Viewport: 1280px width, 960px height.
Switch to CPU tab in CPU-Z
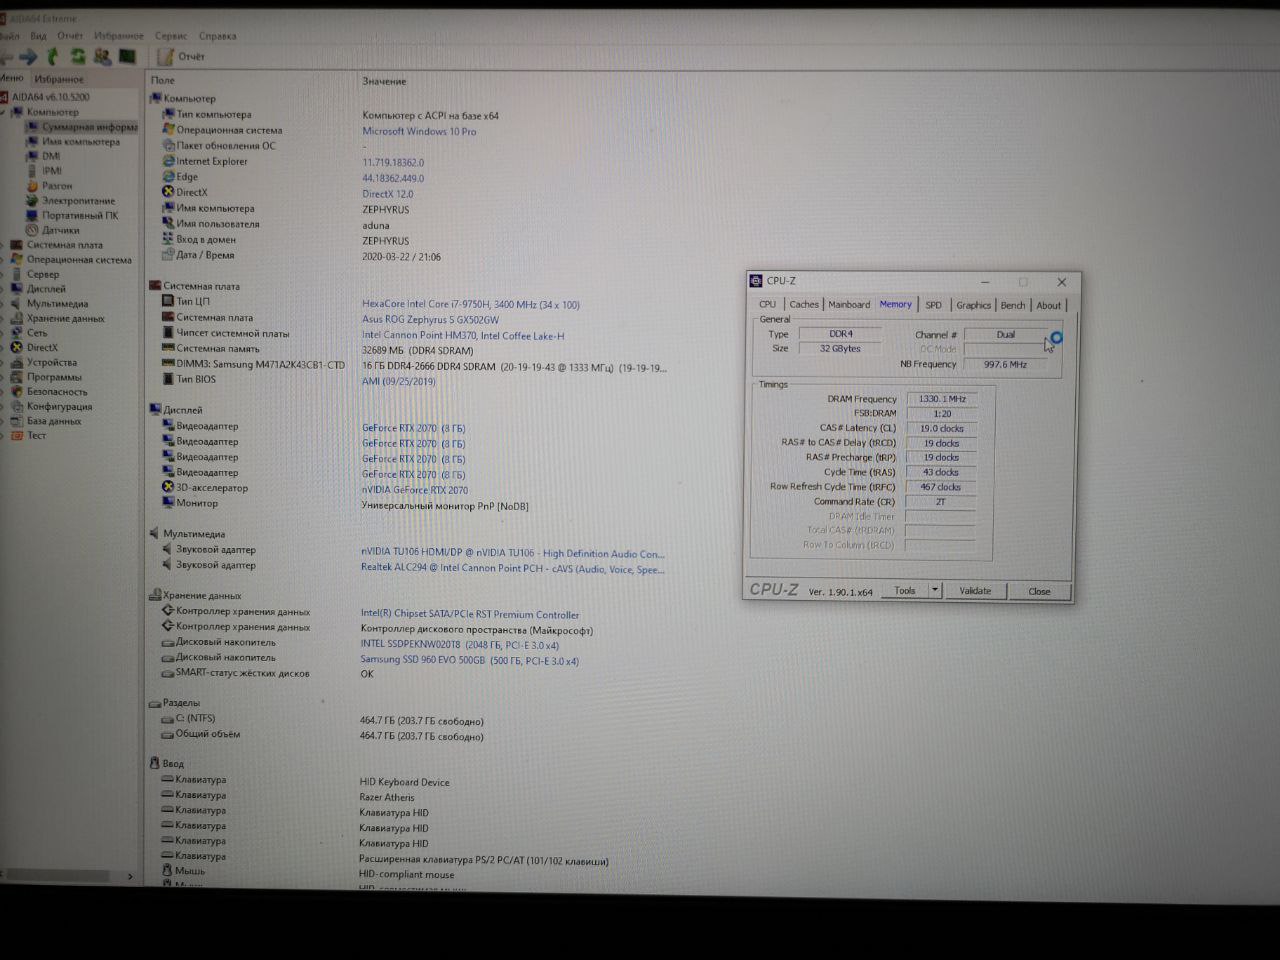767,304
